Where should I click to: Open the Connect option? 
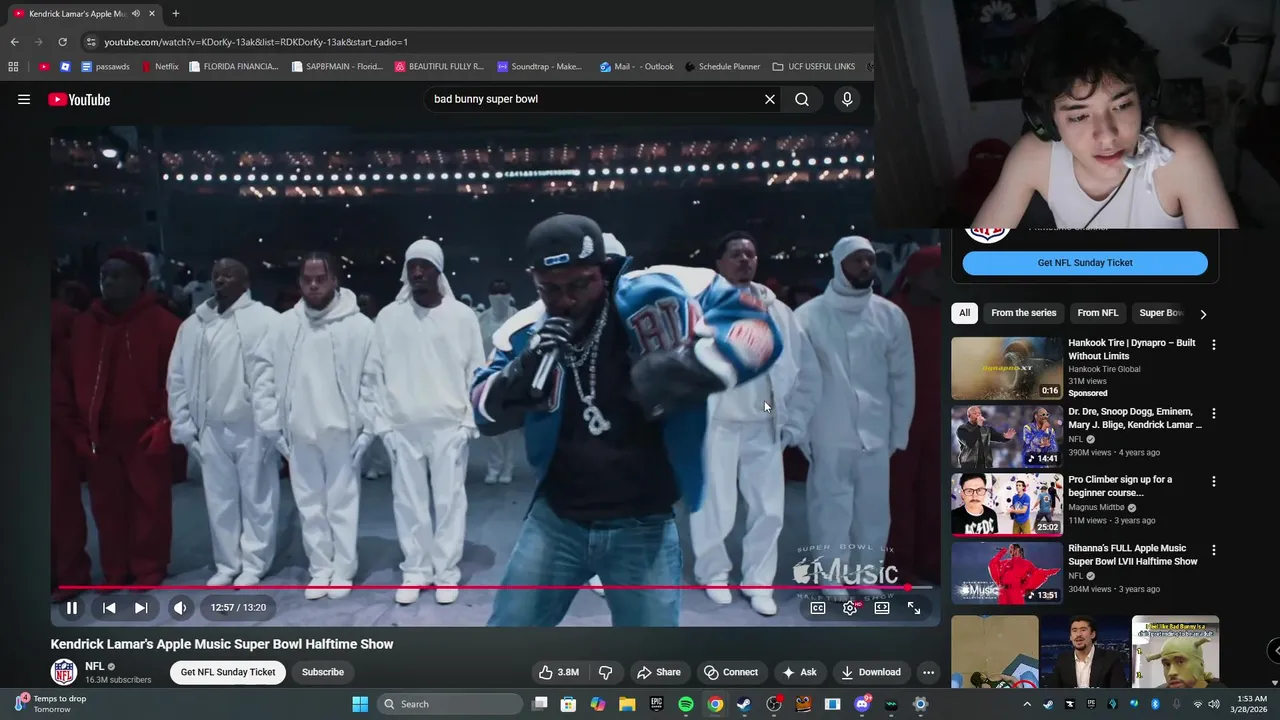tap(731, 672)
